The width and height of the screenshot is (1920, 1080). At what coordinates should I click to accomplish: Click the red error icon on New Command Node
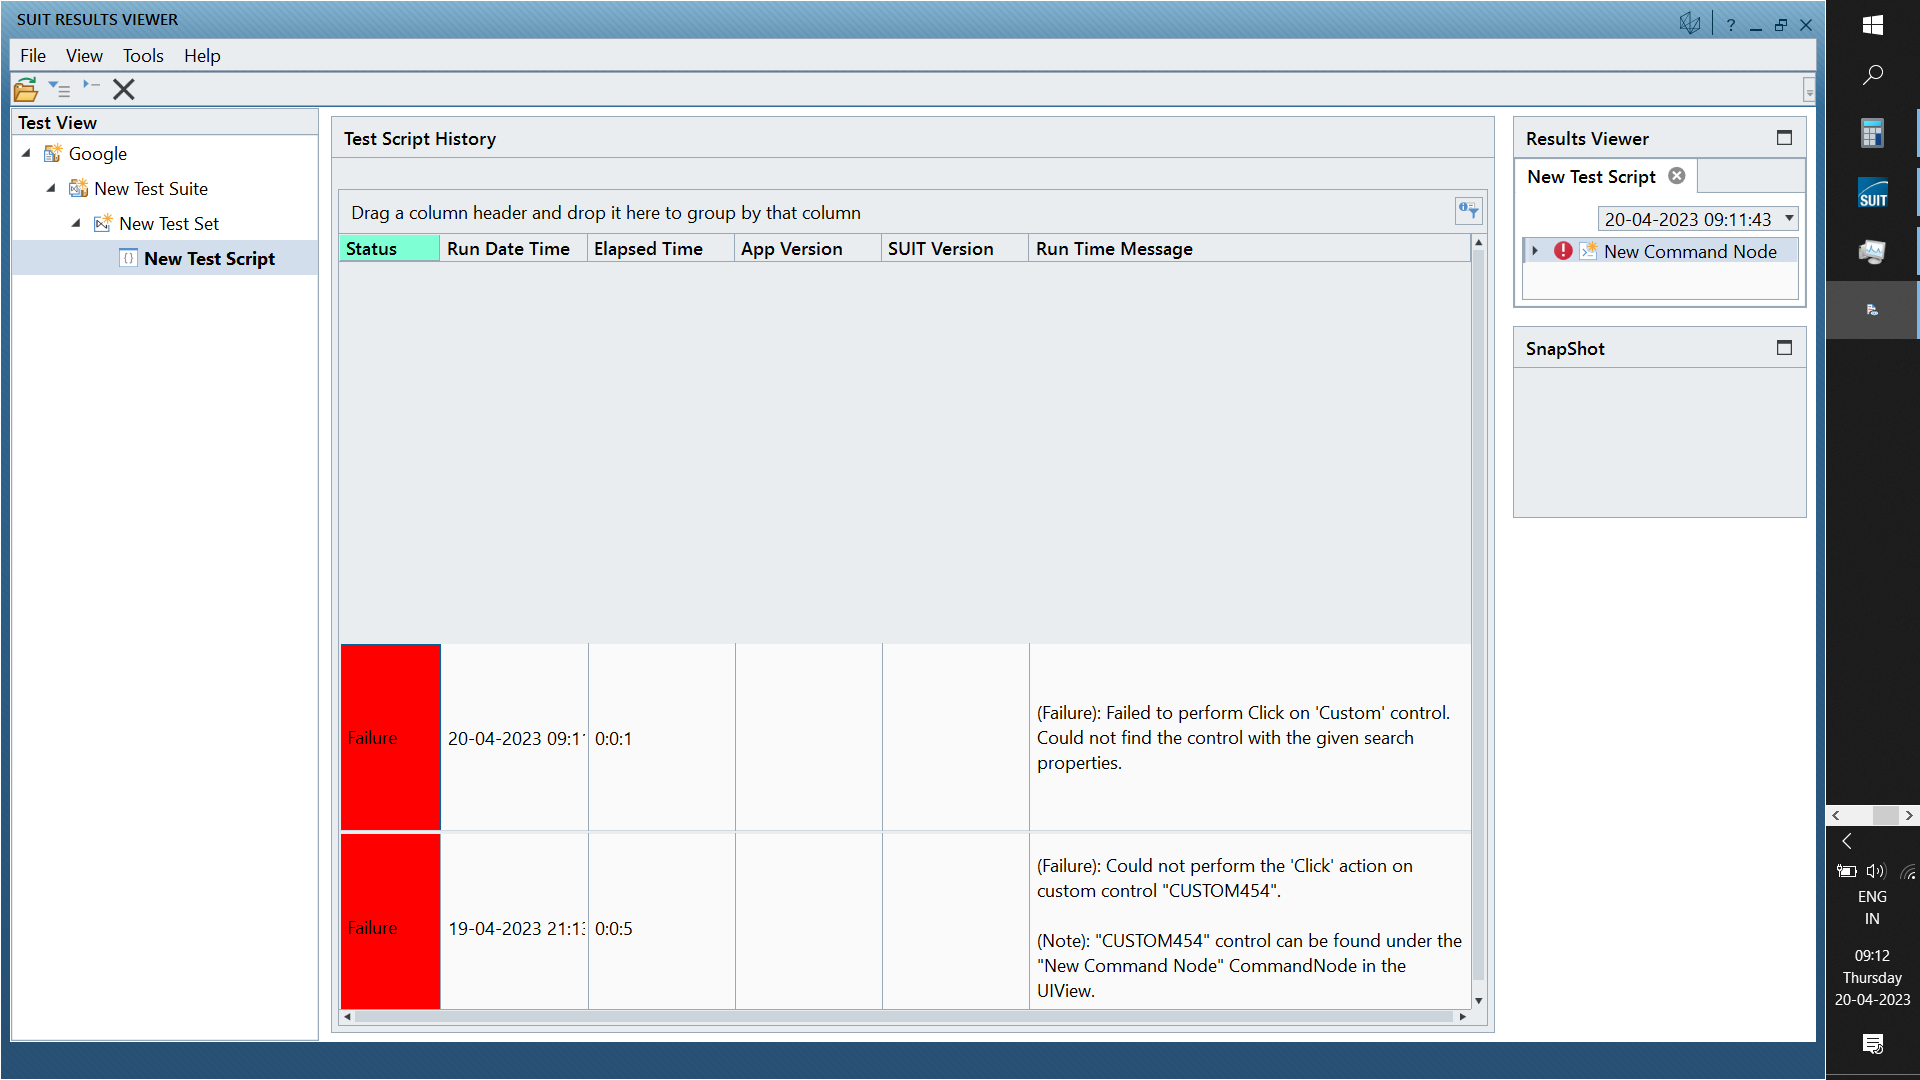click(1563, 251)
